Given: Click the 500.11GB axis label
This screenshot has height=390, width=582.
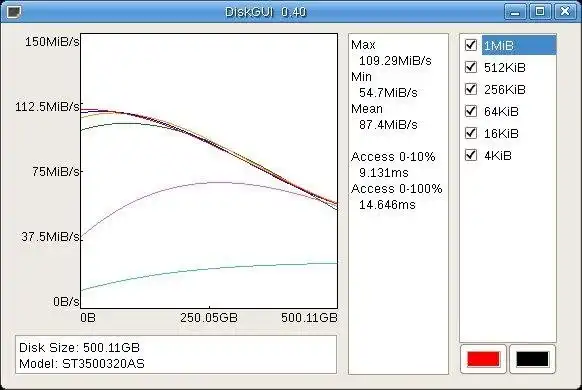Looking at the screenshot, I should tap(309, 318).
